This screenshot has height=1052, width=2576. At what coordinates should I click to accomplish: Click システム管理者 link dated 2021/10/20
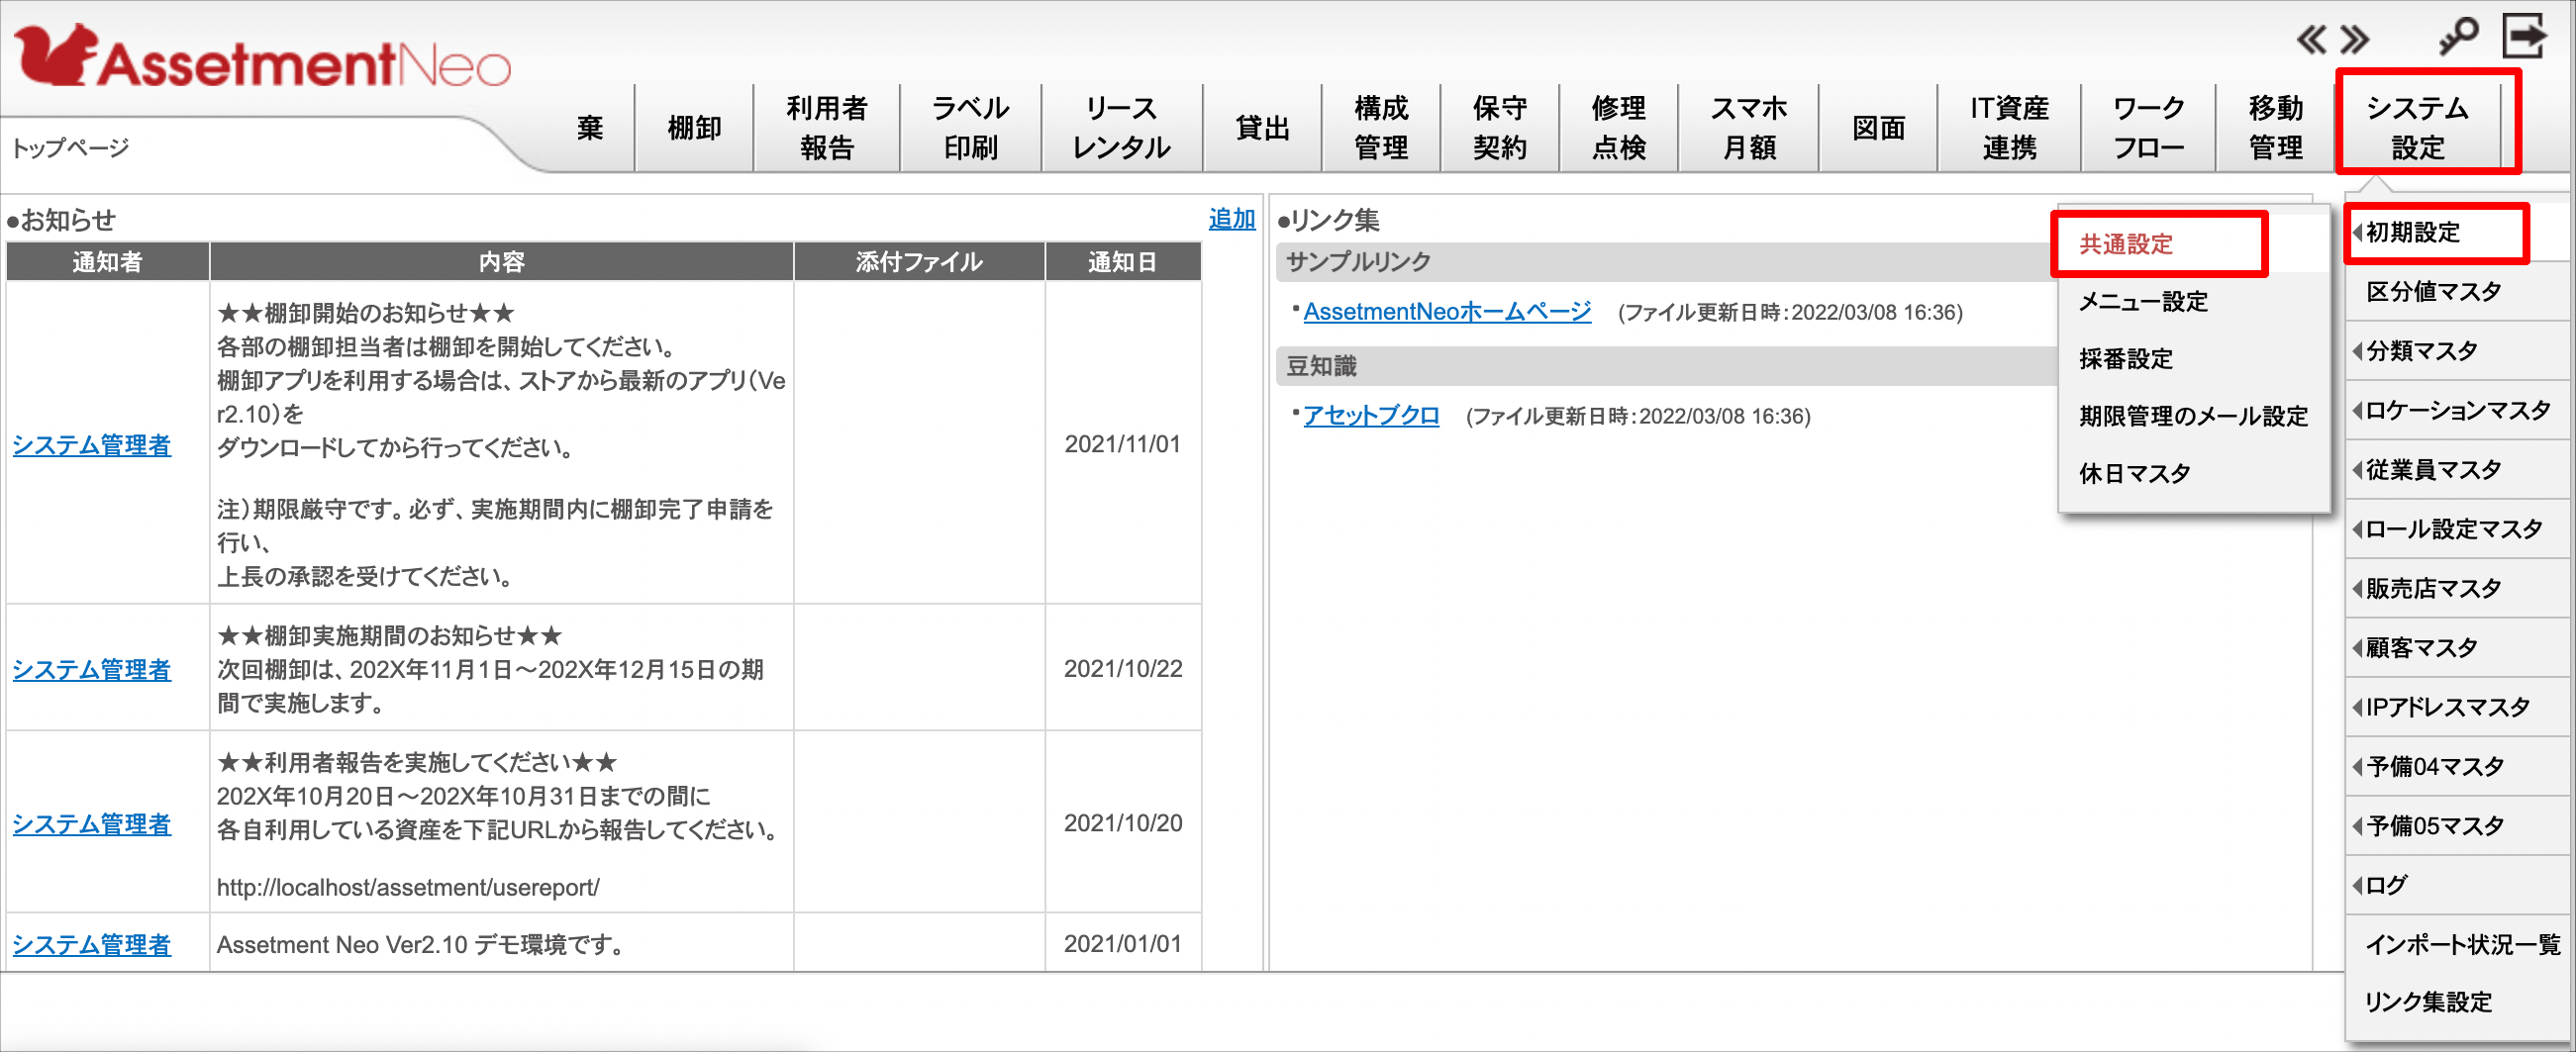[x=92, y=824]
